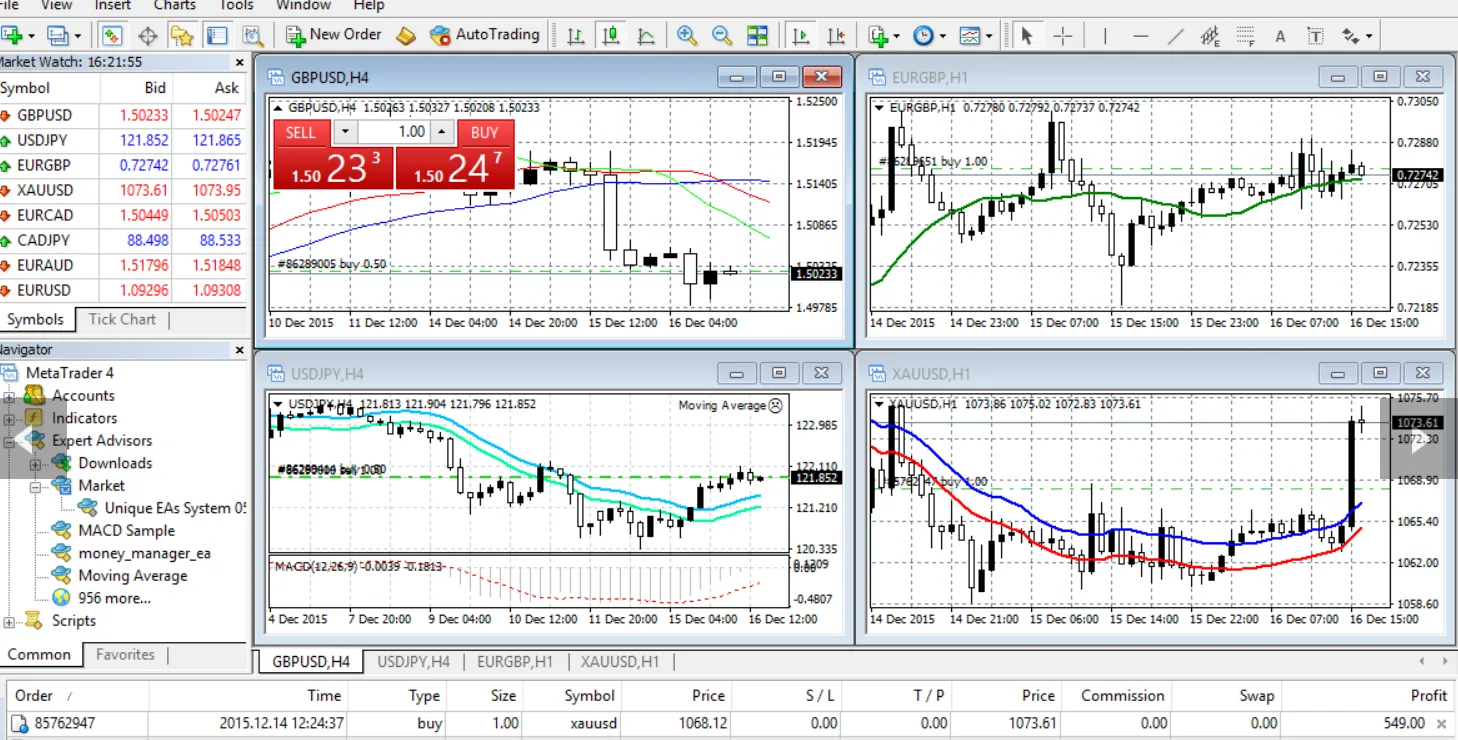Toggle one-click trading triangle on GBPUSD chart

click(x=279, y=107)
